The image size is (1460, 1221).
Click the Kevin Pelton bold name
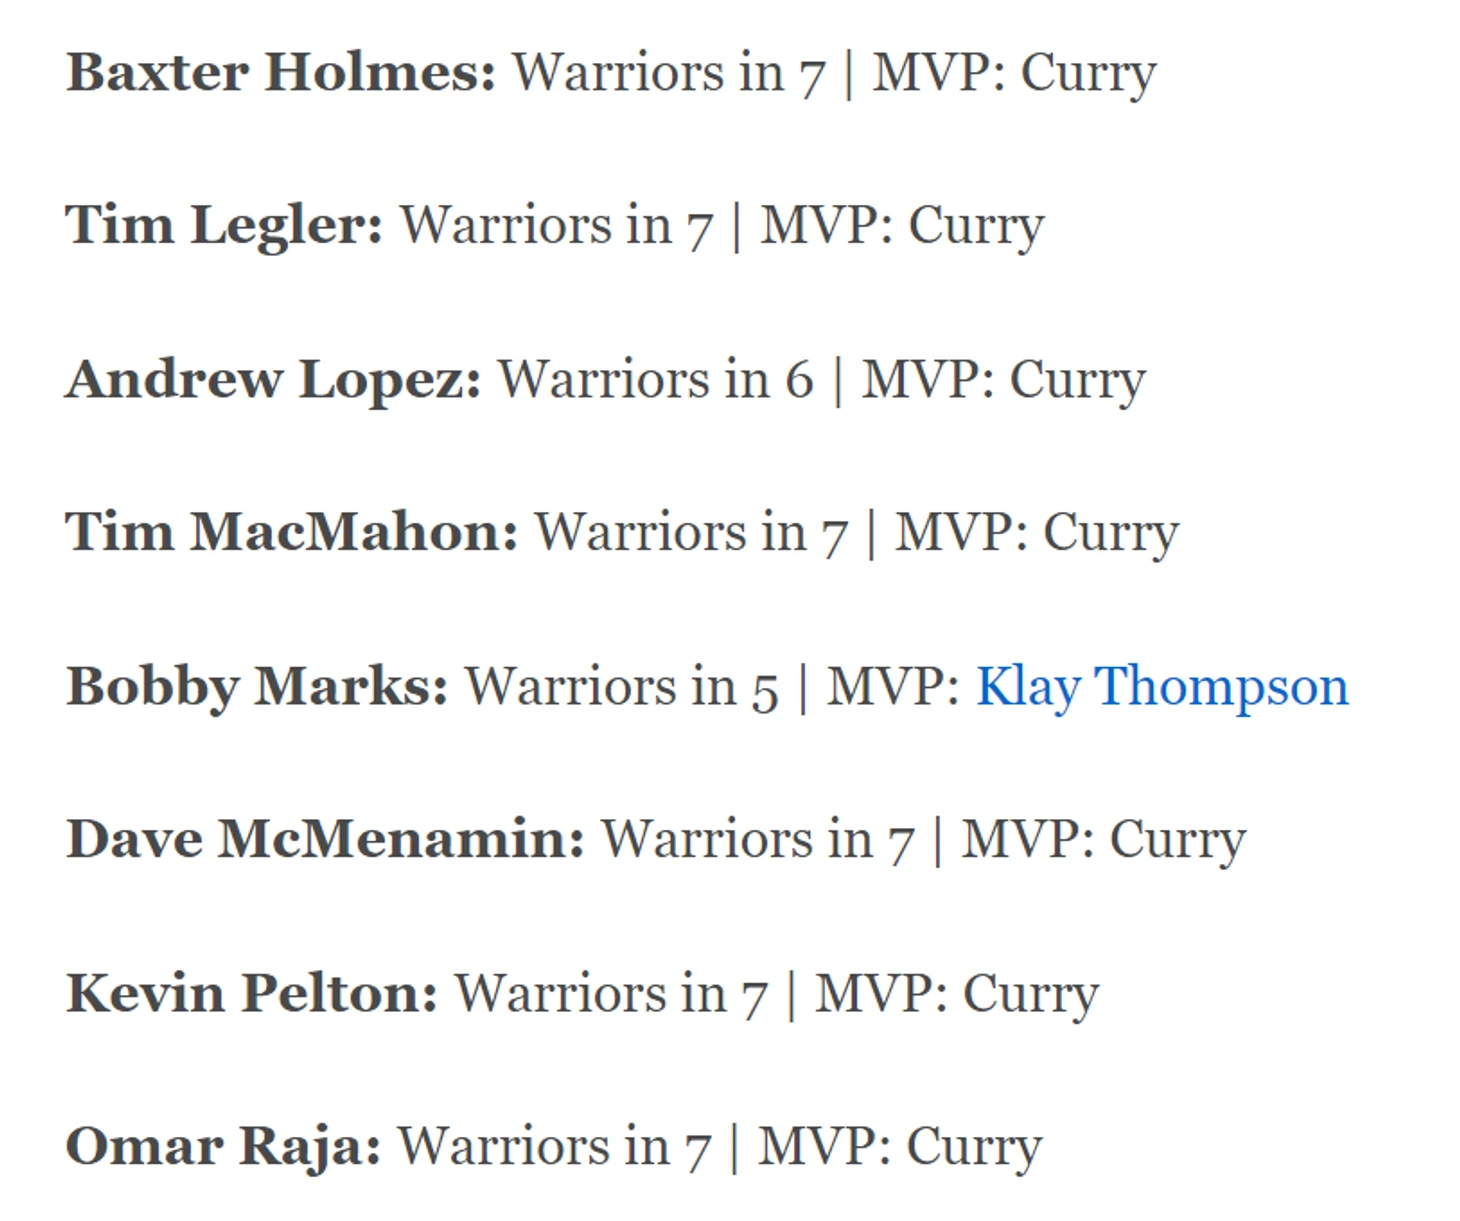pyautogui.click(x=251, y=994)
